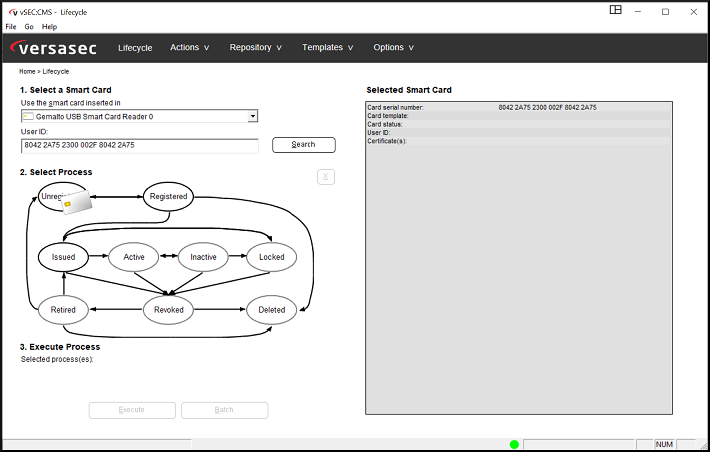Click the versasec logo
Screen dimensions: 710x452
[54, 48]
